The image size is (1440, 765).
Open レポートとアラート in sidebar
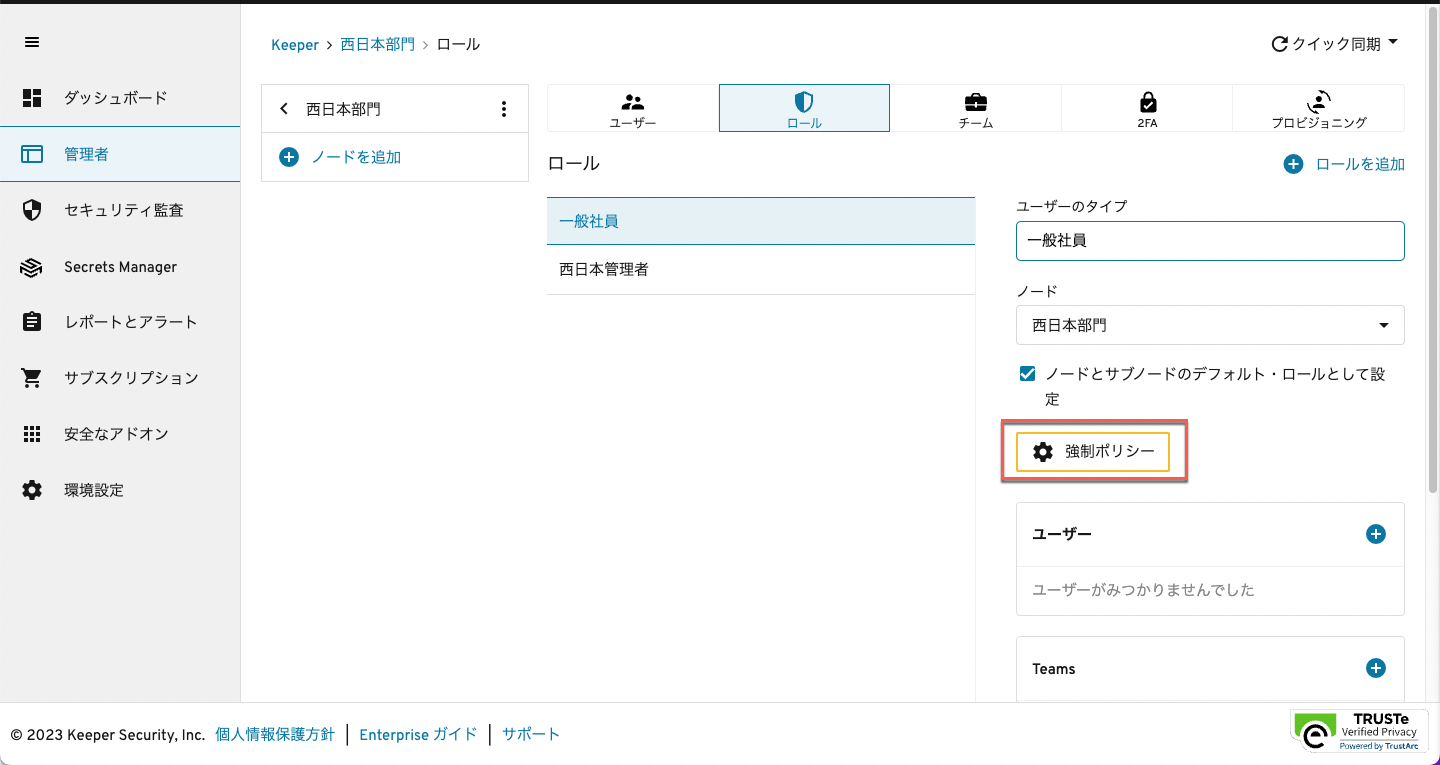130,322
